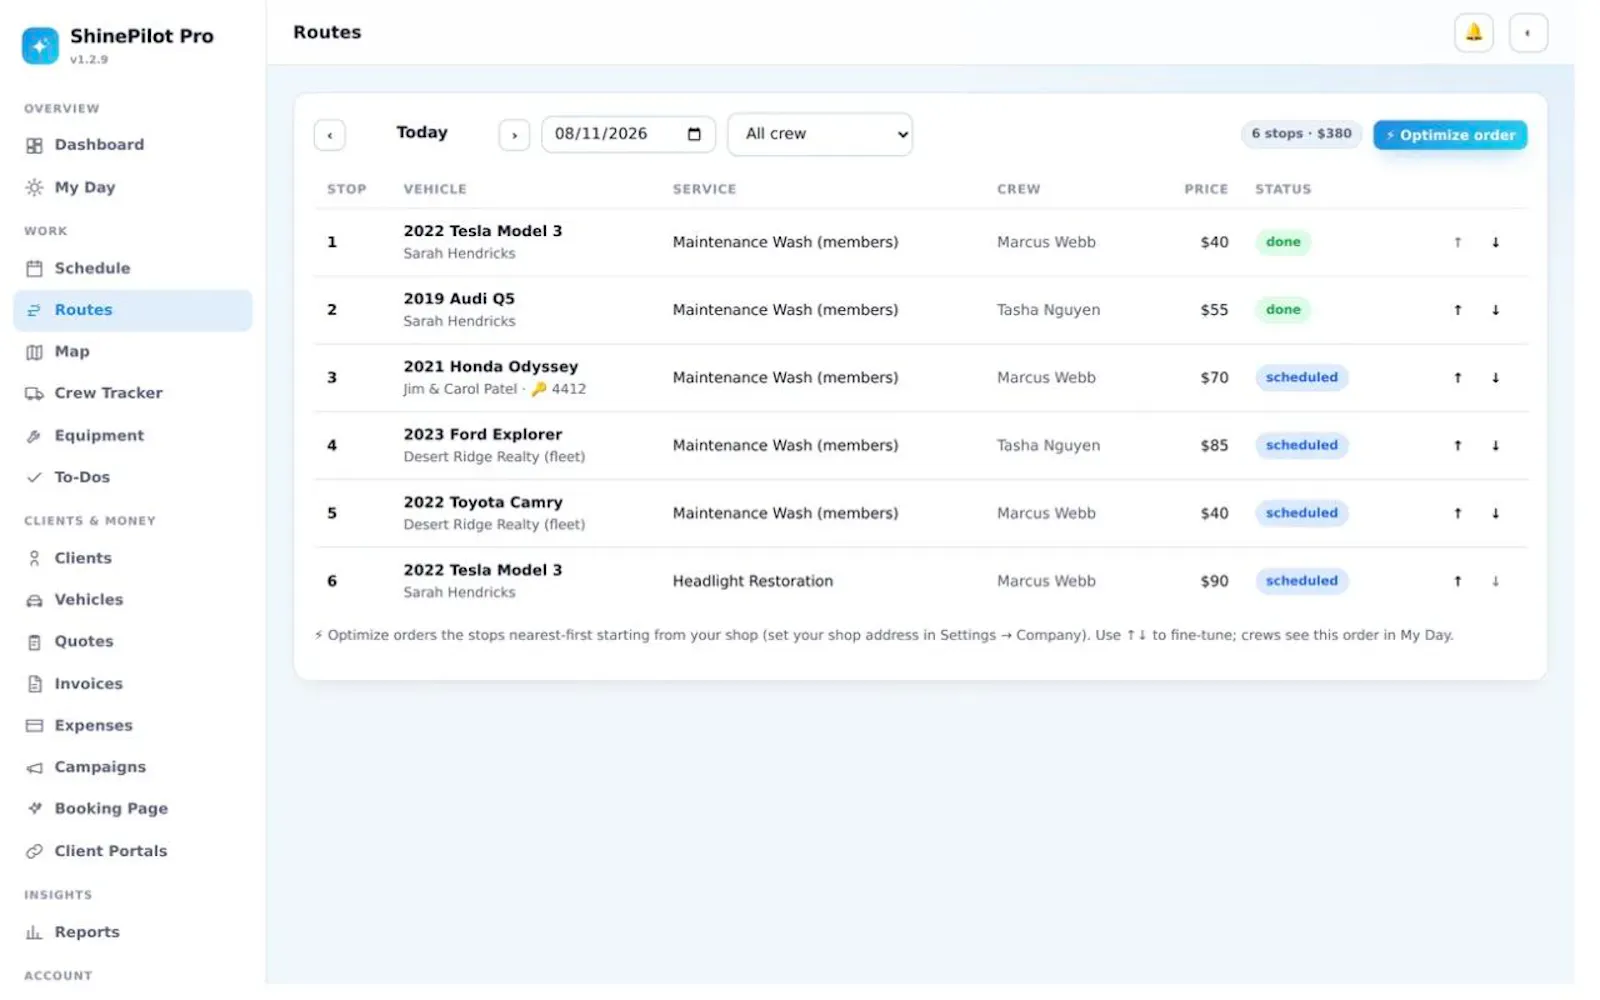Screen dimensions: 1600x1000
Task: Go to My Day
Action: (132, 187)
